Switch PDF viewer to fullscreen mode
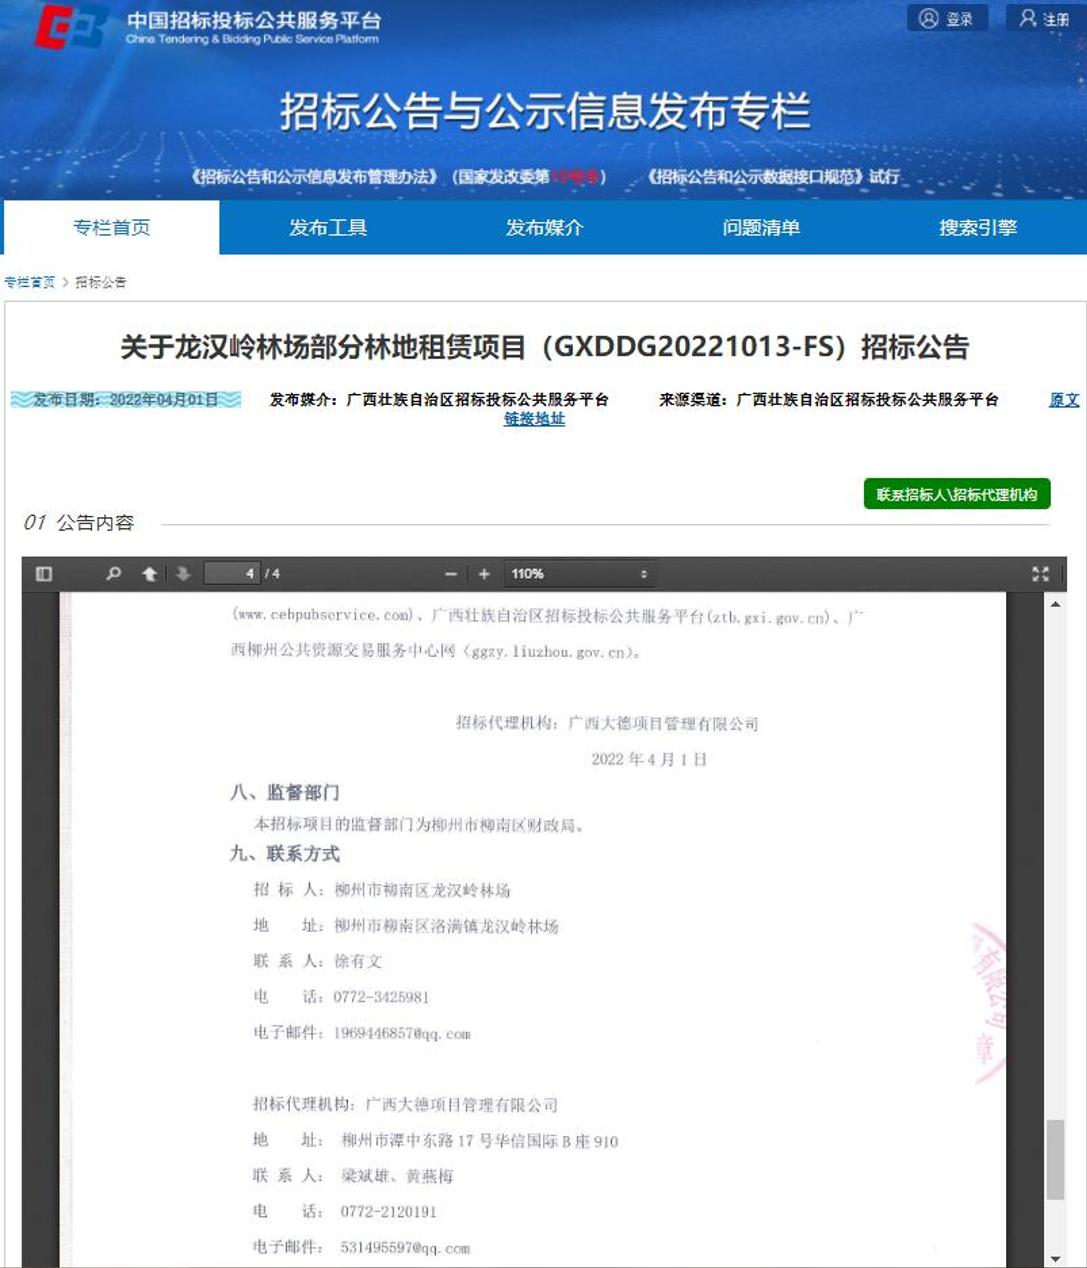This screenshot has height=1268, width=1087. coord(1040,574)
